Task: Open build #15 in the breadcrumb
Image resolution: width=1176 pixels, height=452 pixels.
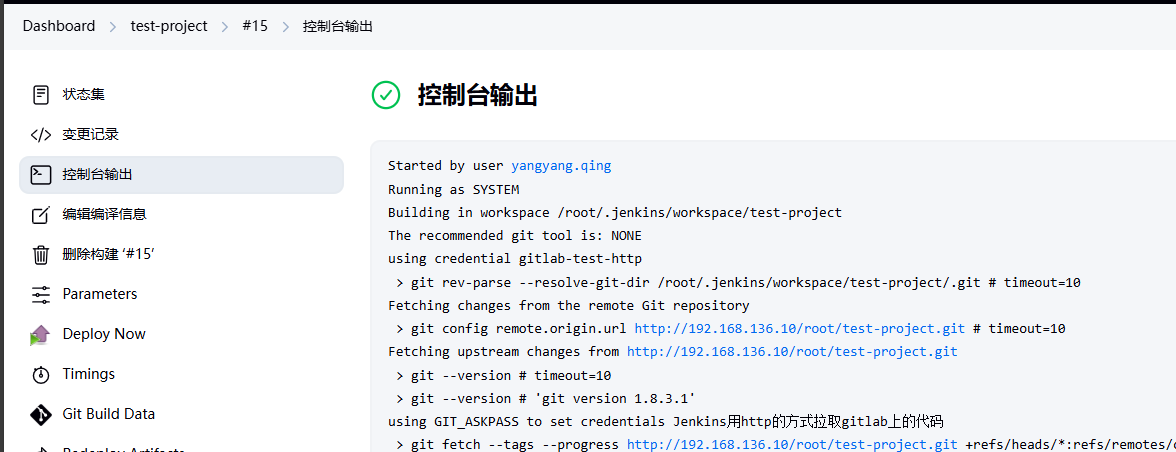Action: pos(255,26)
